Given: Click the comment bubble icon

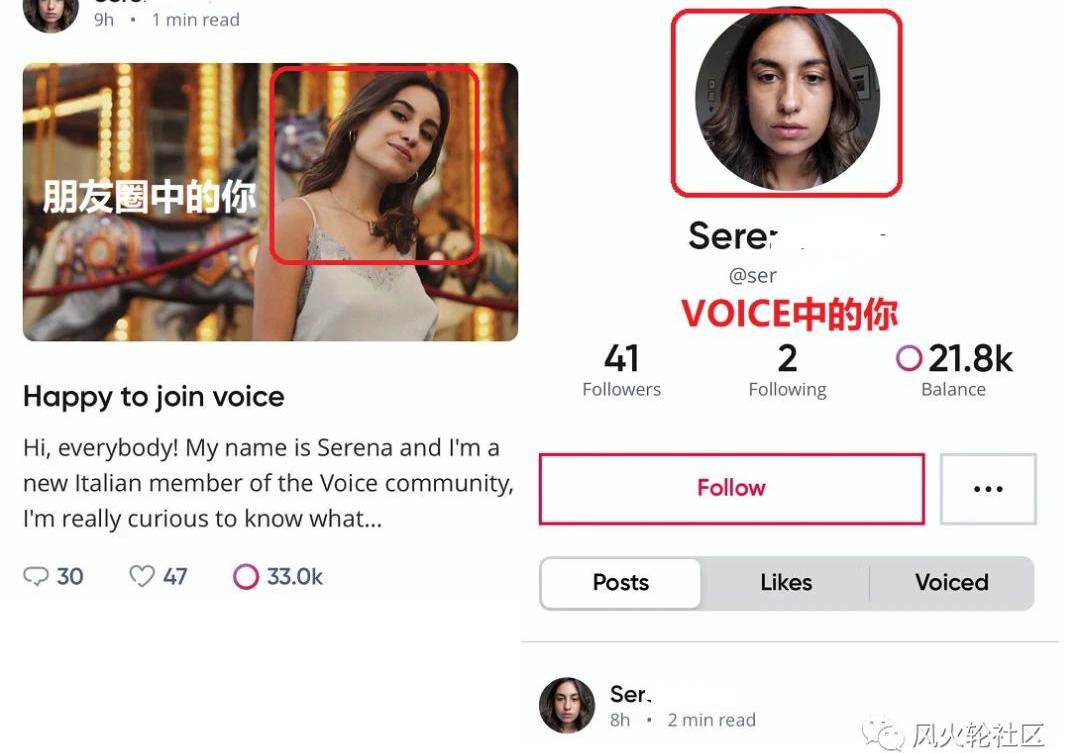Looking at the screenshot, I should point(36,577).
